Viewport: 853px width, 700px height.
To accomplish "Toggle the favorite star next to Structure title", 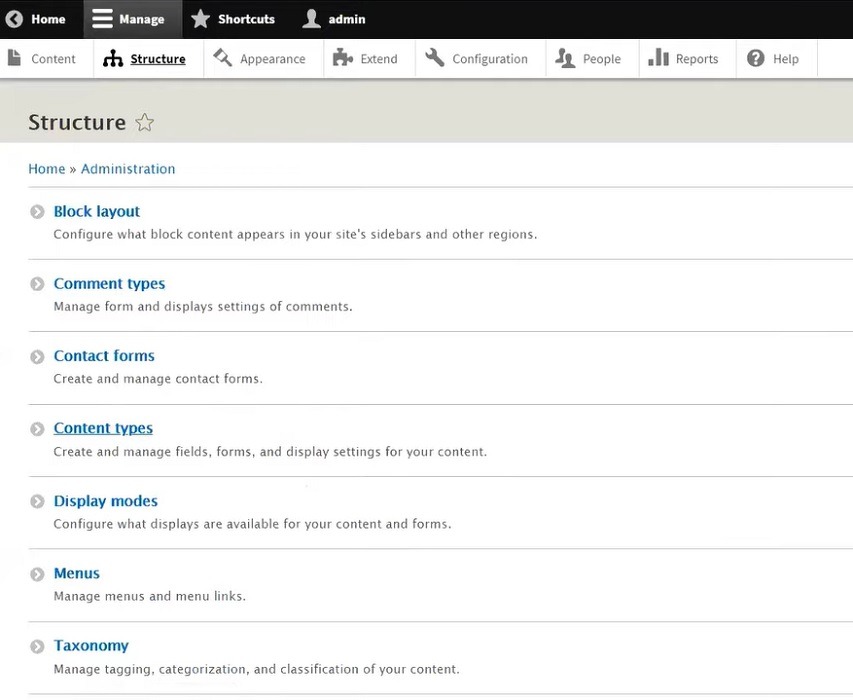I will 144,121.
